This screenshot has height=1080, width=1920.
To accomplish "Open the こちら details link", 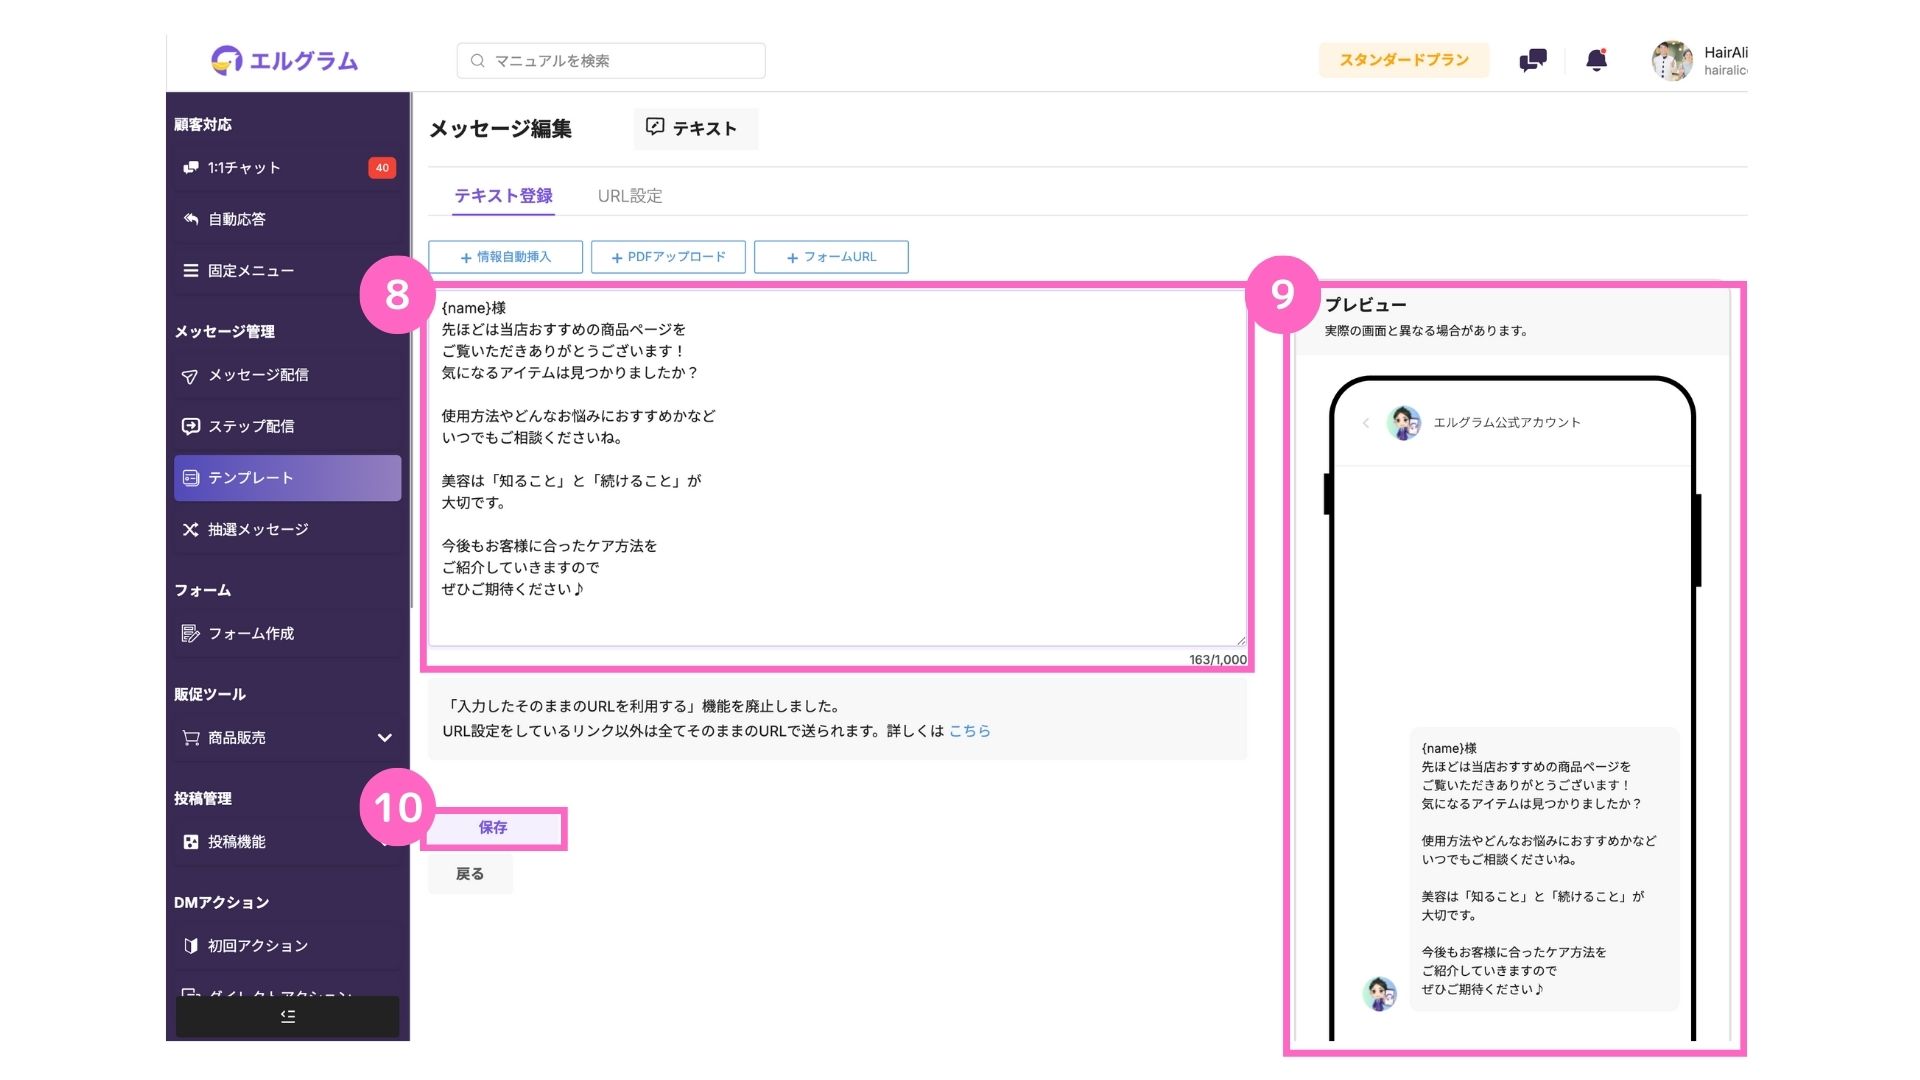I will pos(969,731).
